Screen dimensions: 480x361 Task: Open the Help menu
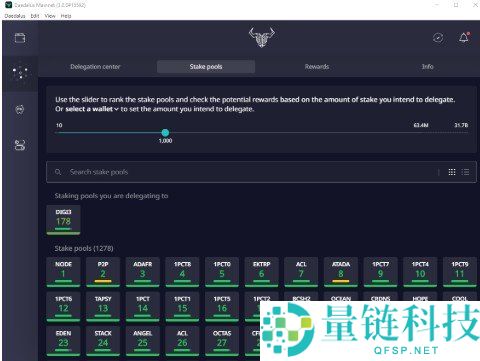66,16
